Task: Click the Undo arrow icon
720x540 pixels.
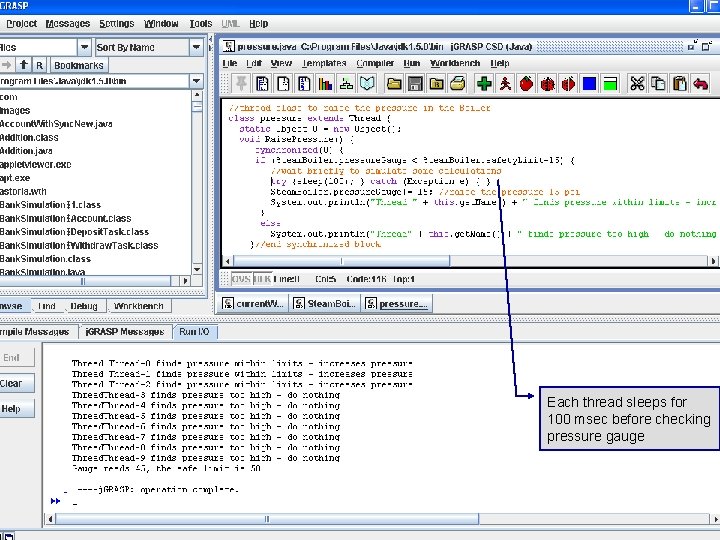Action: (703, 84)
